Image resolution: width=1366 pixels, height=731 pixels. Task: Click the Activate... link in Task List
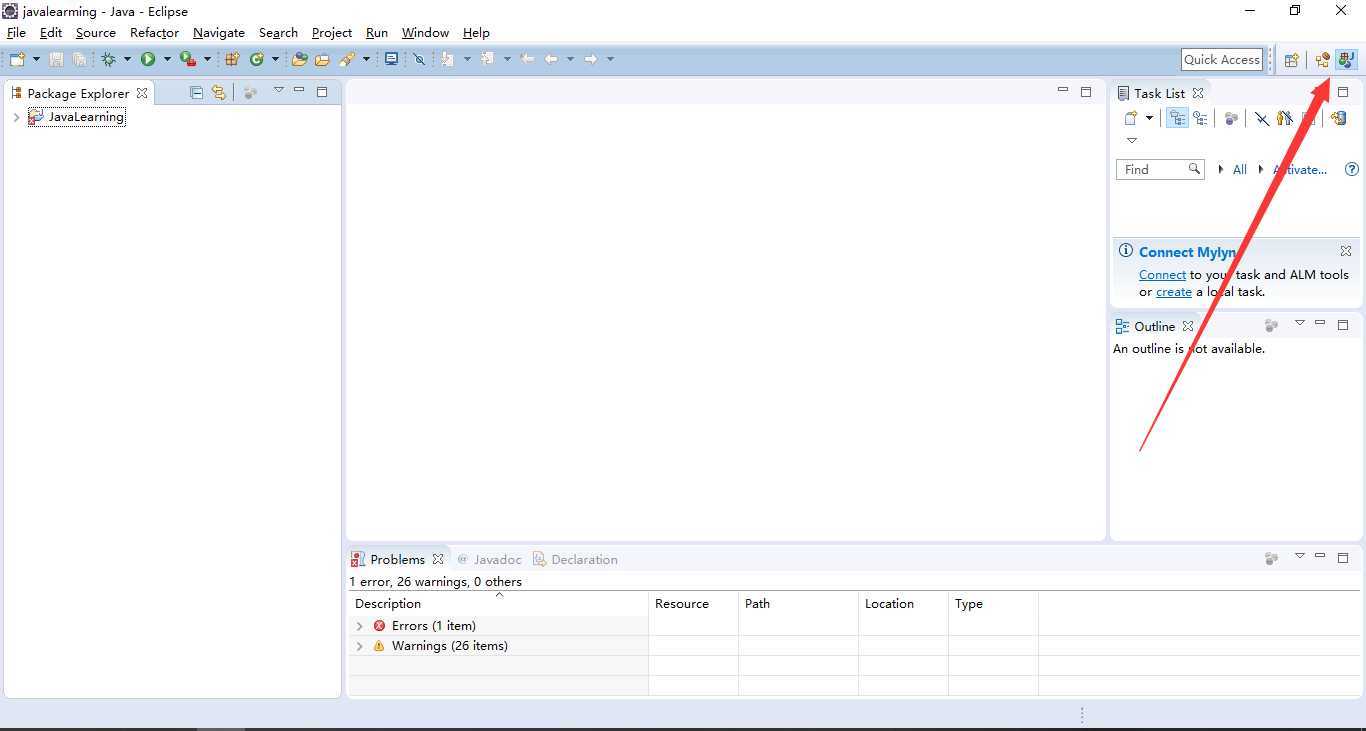tap(1300, 169)
